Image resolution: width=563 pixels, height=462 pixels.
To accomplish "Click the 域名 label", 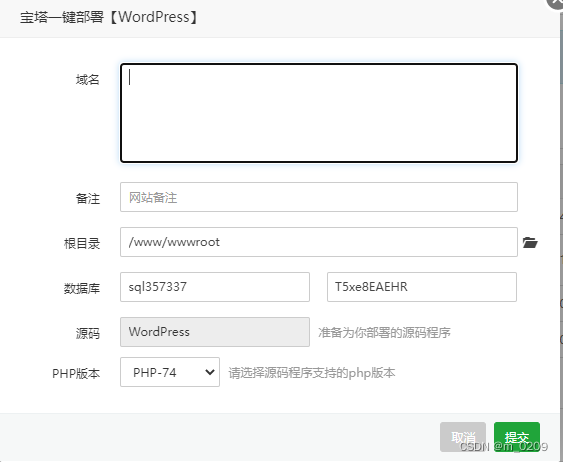I will [x=88, y=79].
